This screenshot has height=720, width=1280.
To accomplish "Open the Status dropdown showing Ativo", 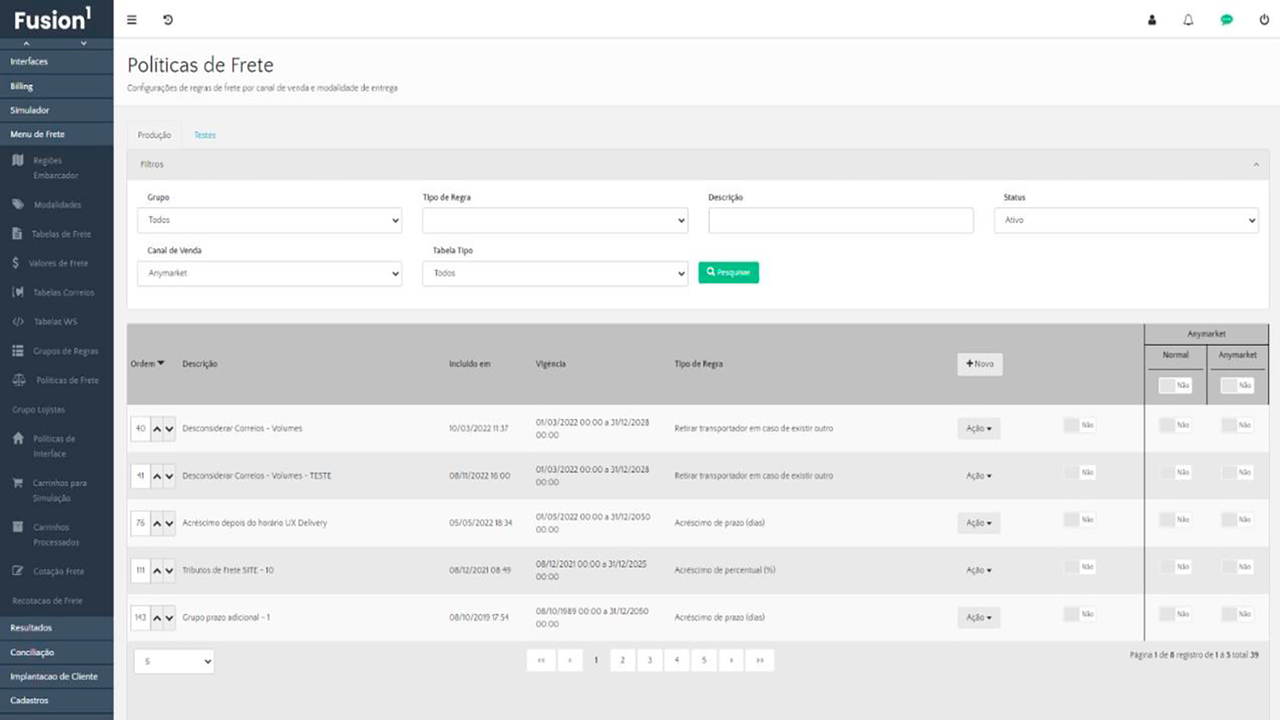I will tap(1126, 220).
